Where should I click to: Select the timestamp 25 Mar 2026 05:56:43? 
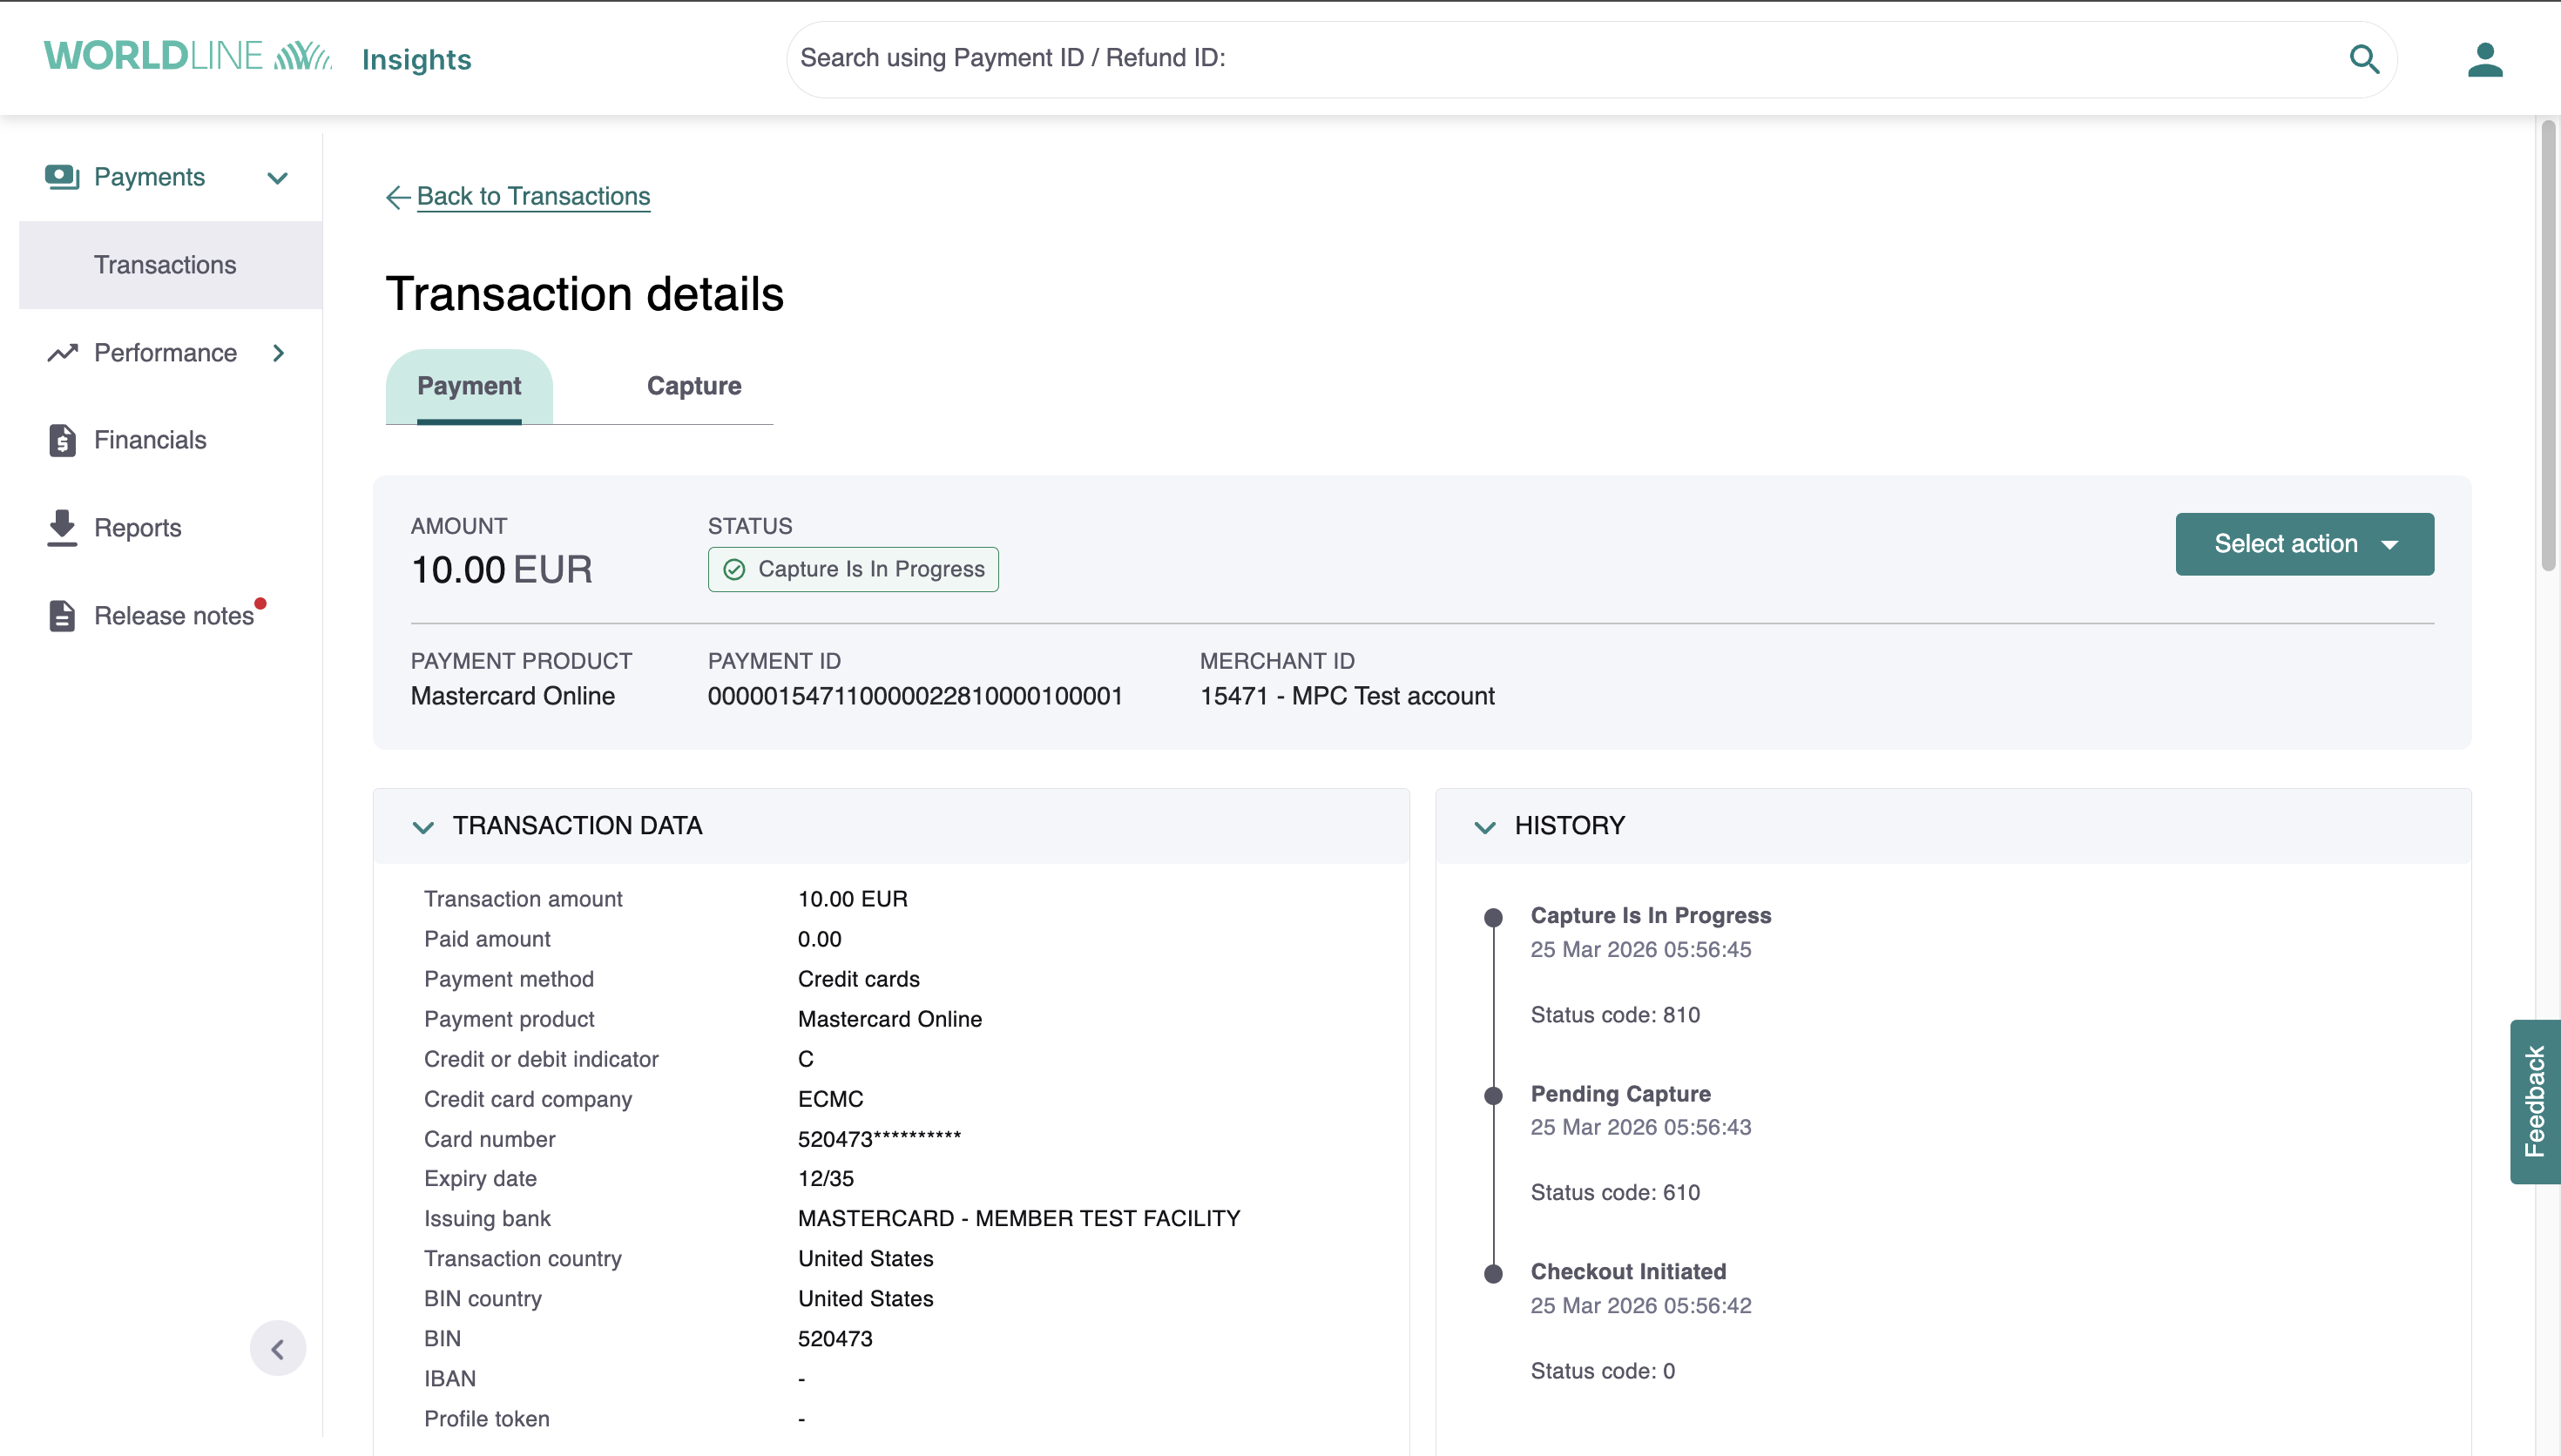point(1641,1127)
